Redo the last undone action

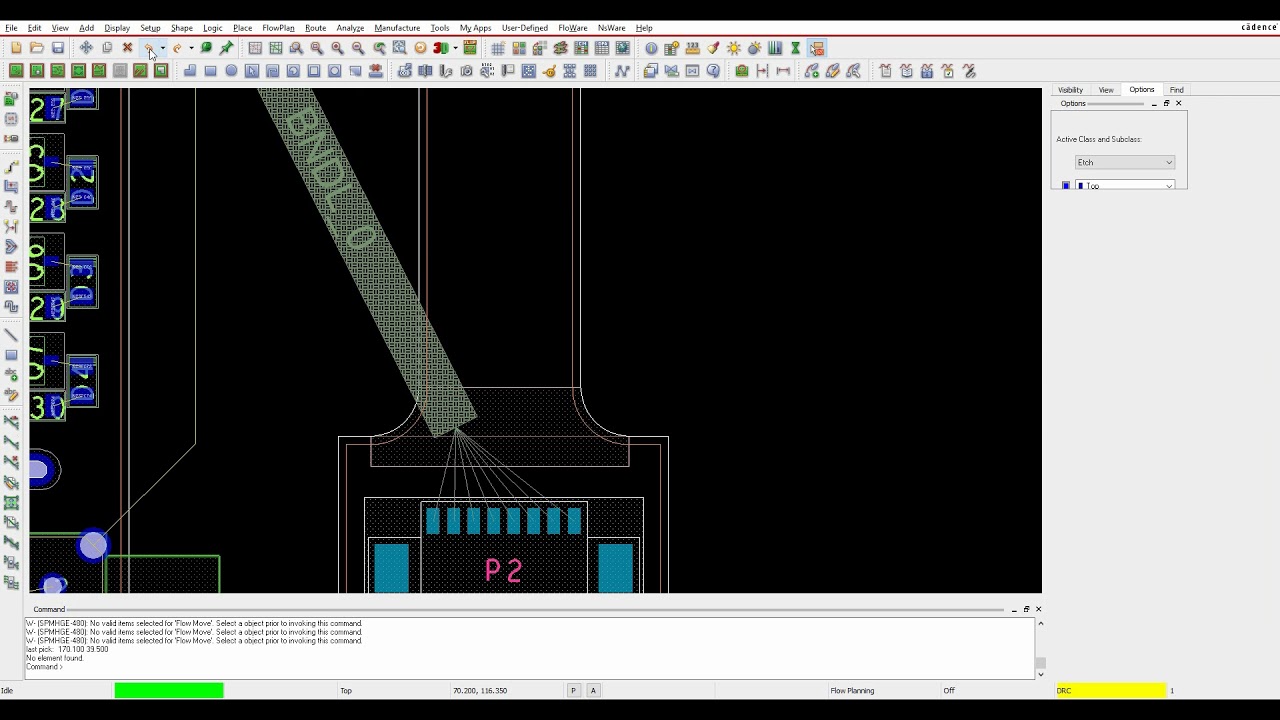tap(177, 48)
